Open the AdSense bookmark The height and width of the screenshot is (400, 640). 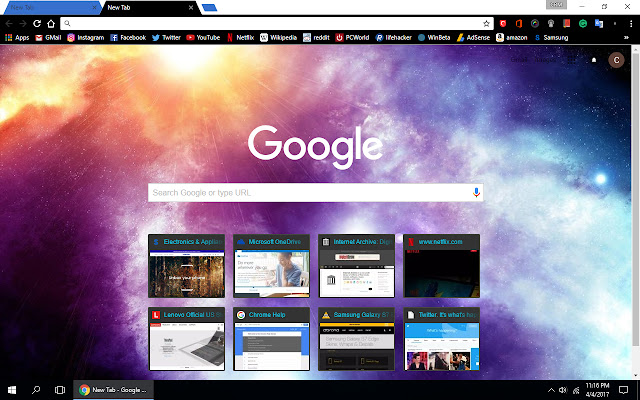473,38
